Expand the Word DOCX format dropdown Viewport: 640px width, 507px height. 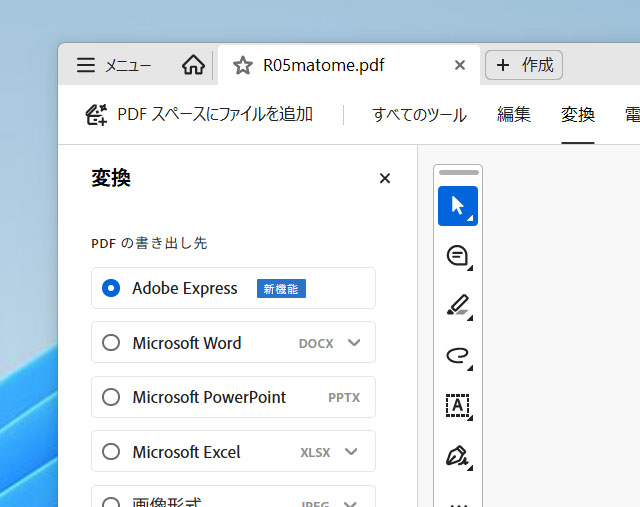[354, 342]
